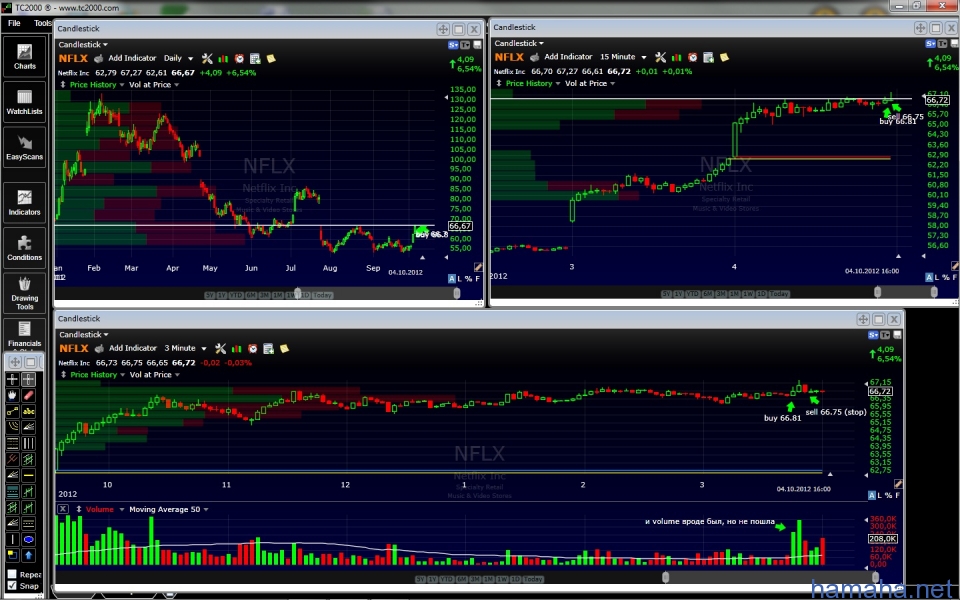Select the vertical line drawing tool
This screenshot has width=960, height=600.
pyautogui.click(x=12, y=539)
